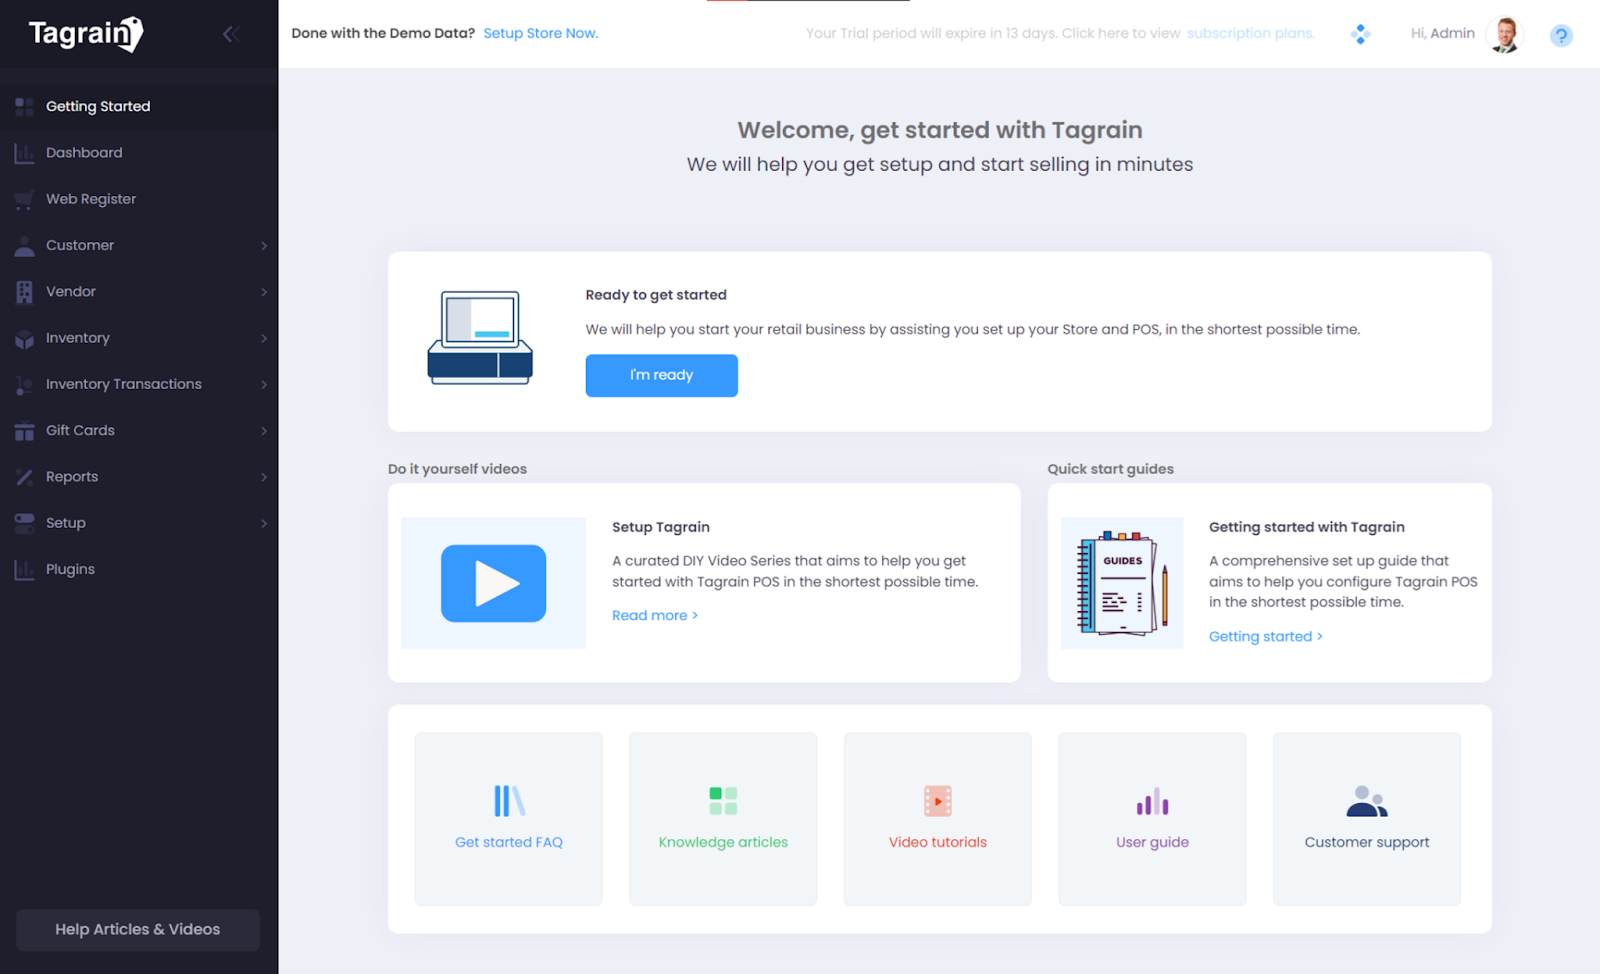Open the User guide label
The image size is (1600, 974).
tap(1152, 843)
